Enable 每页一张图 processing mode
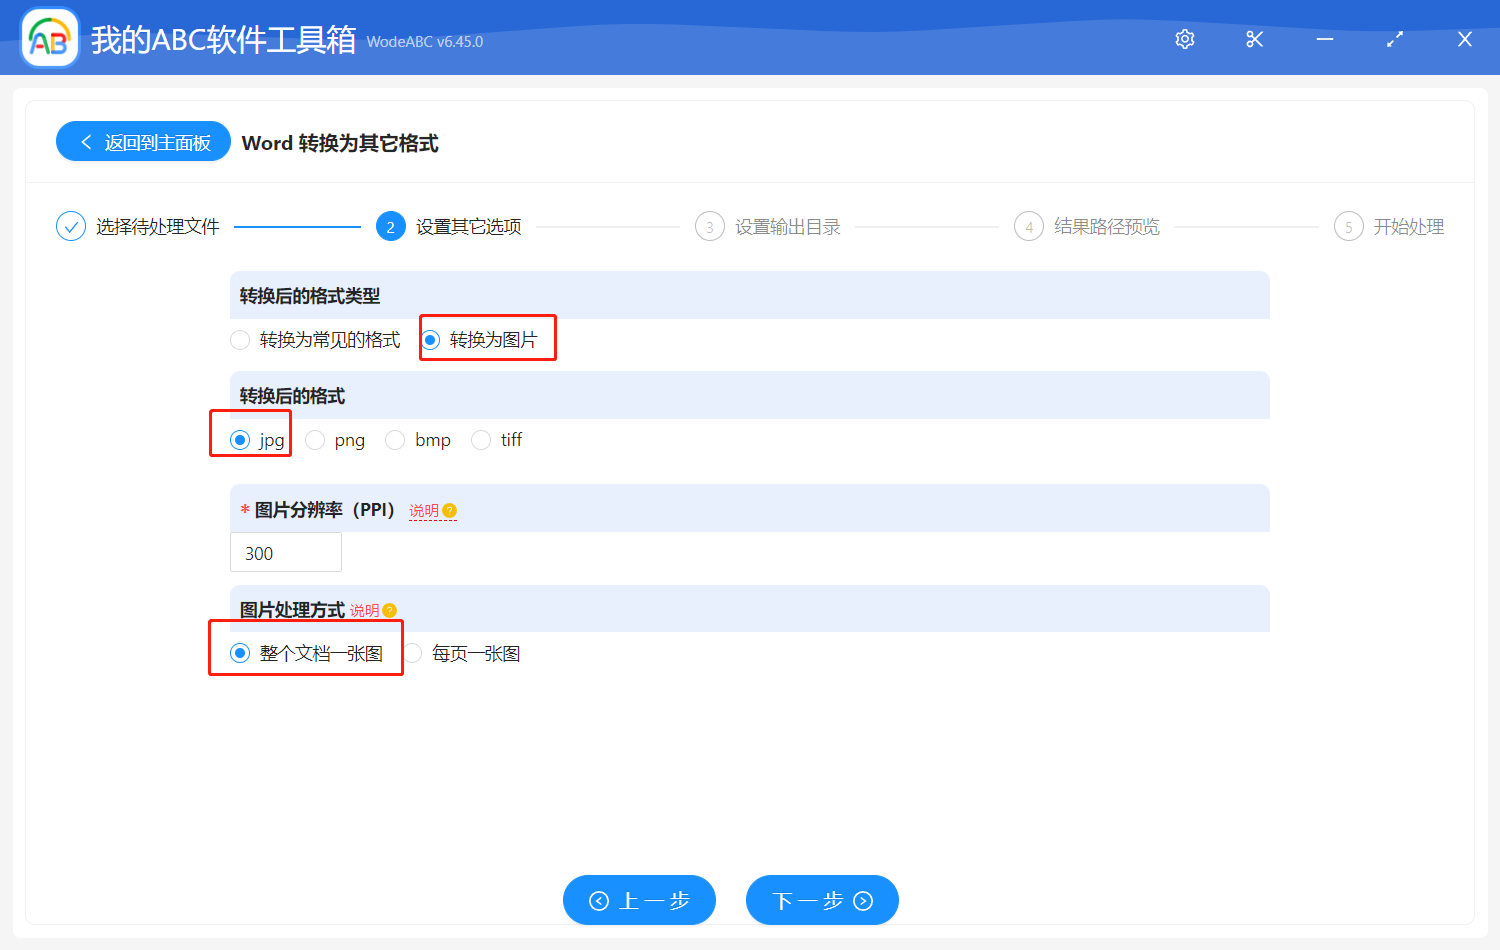The height and width of the screenshot is (950, 1500). click(x=413, y=653)
